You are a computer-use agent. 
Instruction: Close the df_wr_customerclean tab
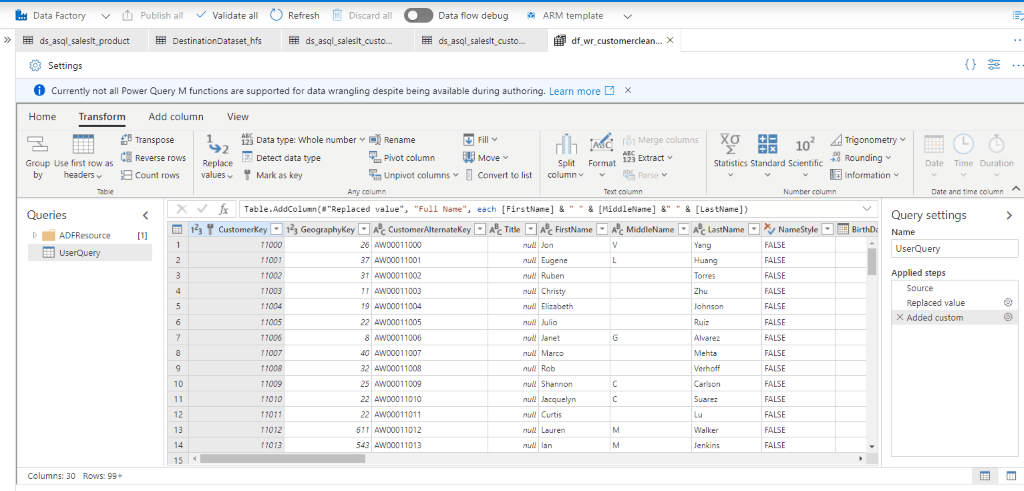(669, 40)
